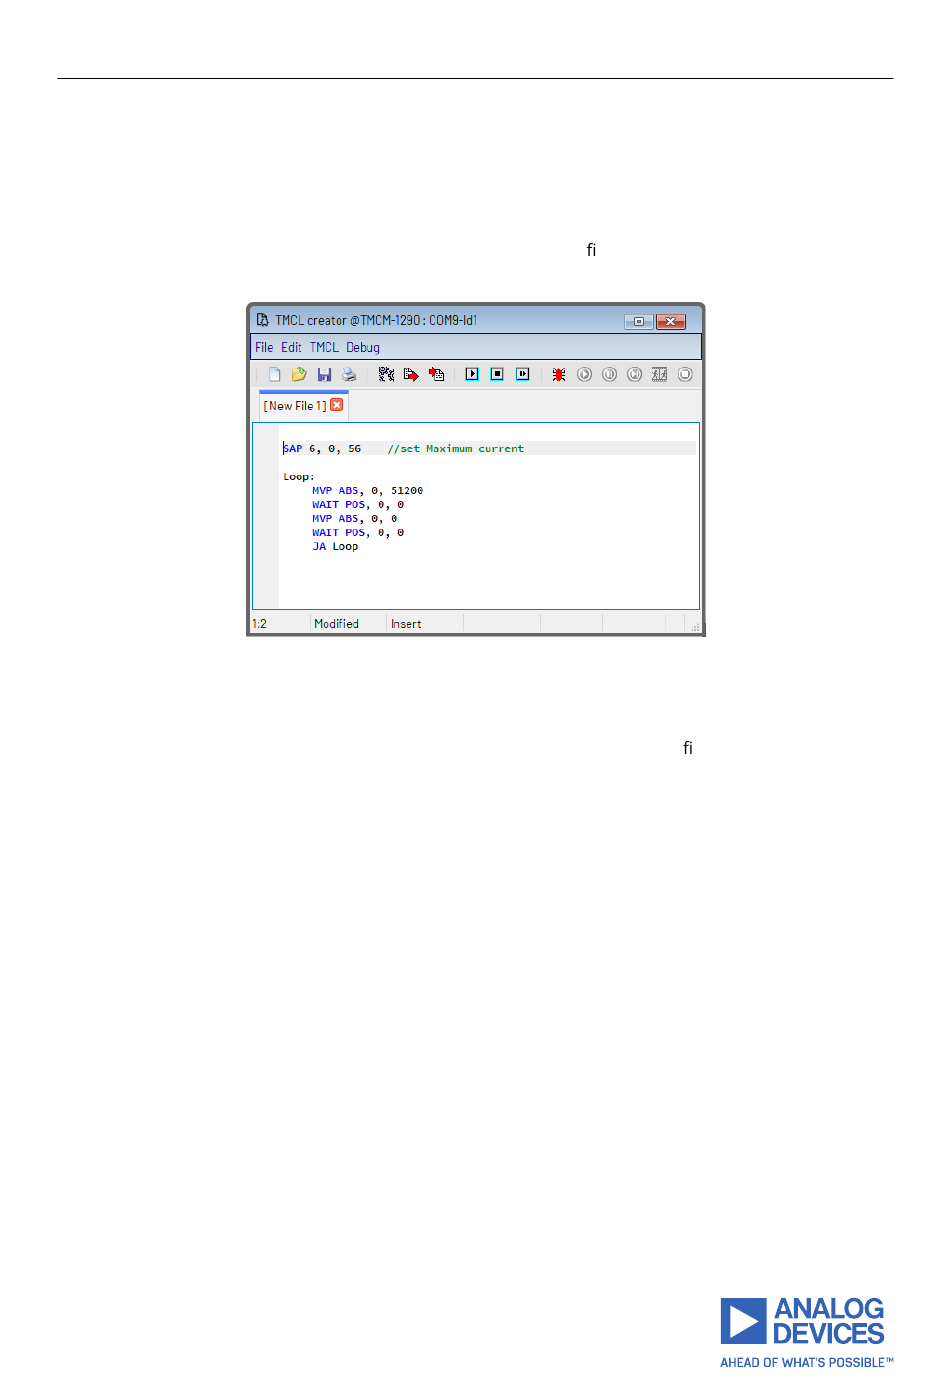
Task: Close the [New File 1] tab
Action: (x=337, y=405)
